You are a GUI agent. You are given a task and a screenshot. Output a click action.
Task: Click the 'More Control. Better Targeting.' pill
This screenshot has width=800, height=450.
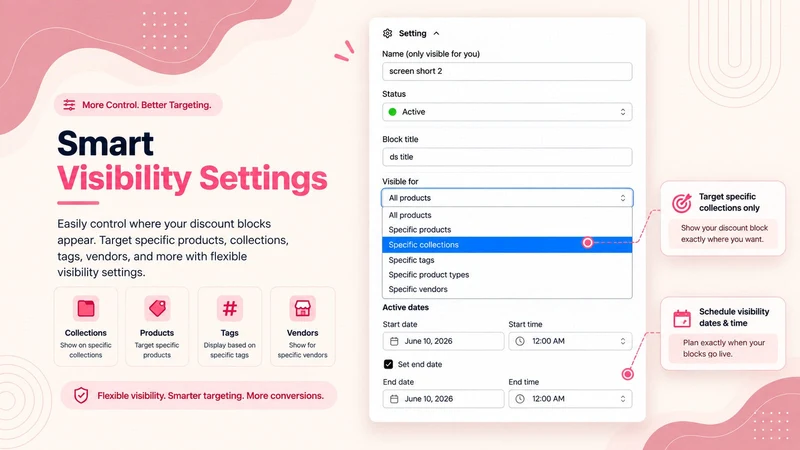click(138, 105)
